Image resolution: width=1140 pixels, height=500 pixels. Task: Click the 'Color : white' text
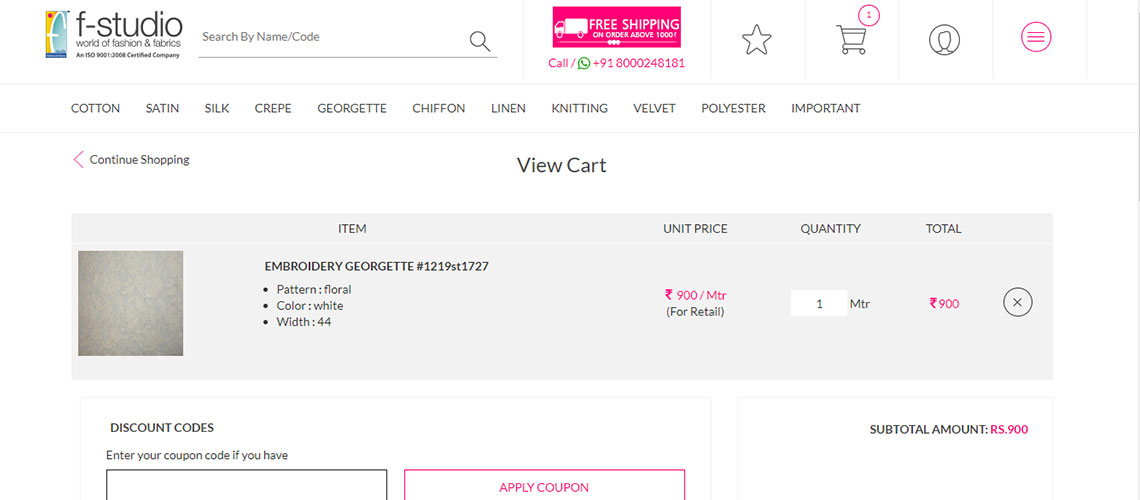310,305
